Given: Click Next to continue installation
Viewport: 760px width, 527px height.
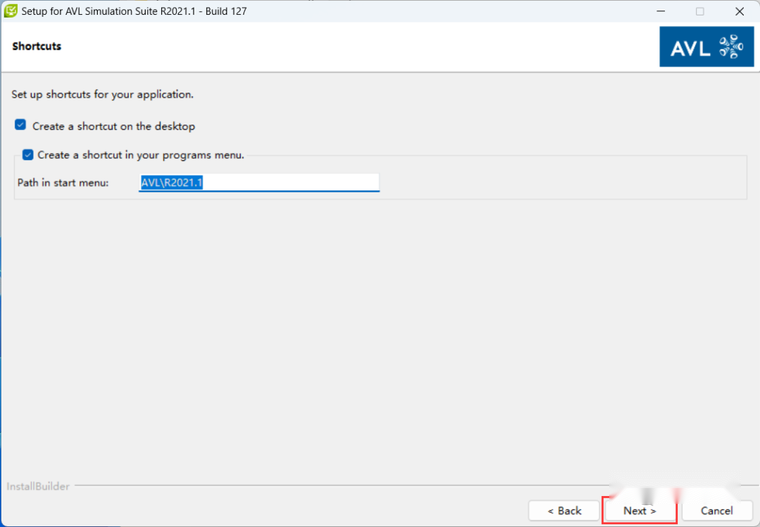Looking at the screenshot, I should [639, 511].
